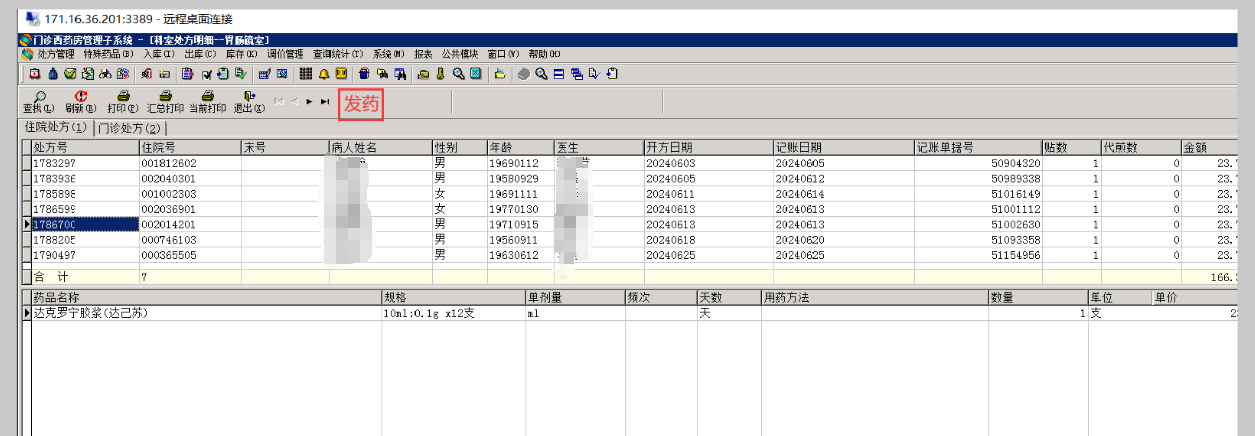Jump to the last record with the arrow
Screen dimensions: 1255x436
[324, 102]
